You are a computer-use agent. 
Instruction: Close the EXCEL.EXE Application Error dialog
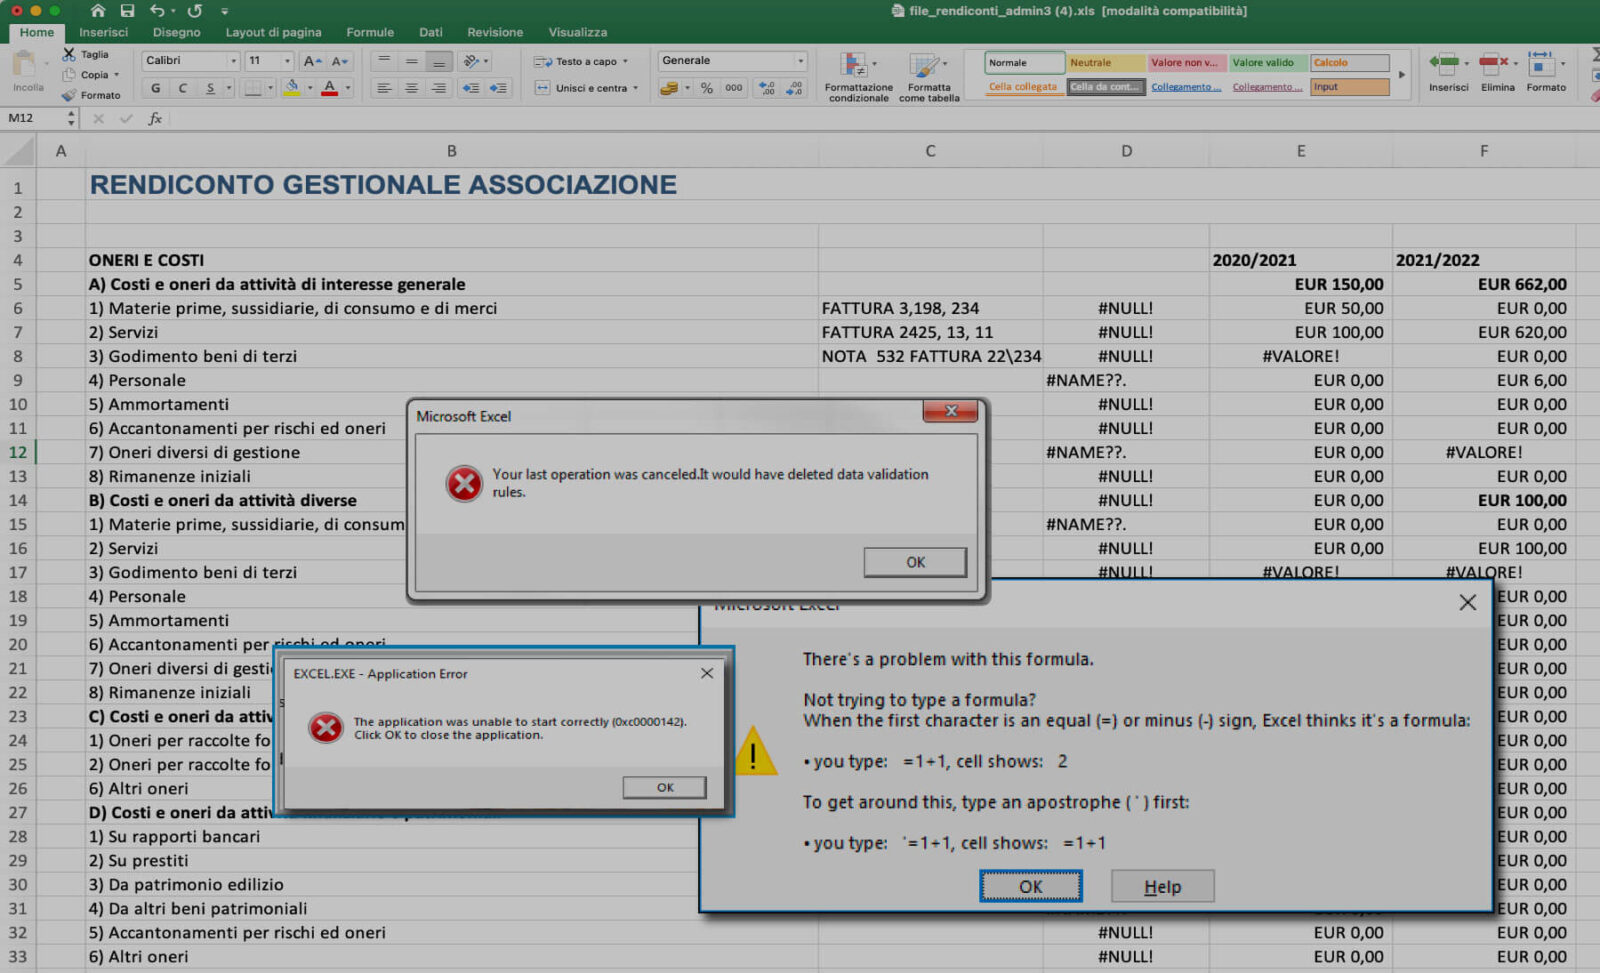point(707,673)
